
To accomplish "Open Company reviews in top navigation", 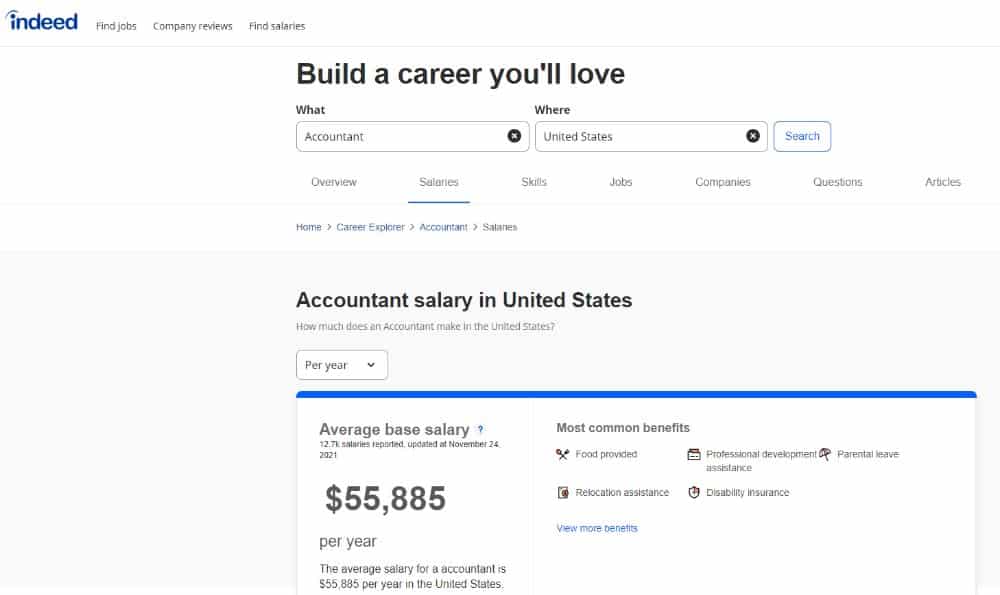I will (193, 26).
